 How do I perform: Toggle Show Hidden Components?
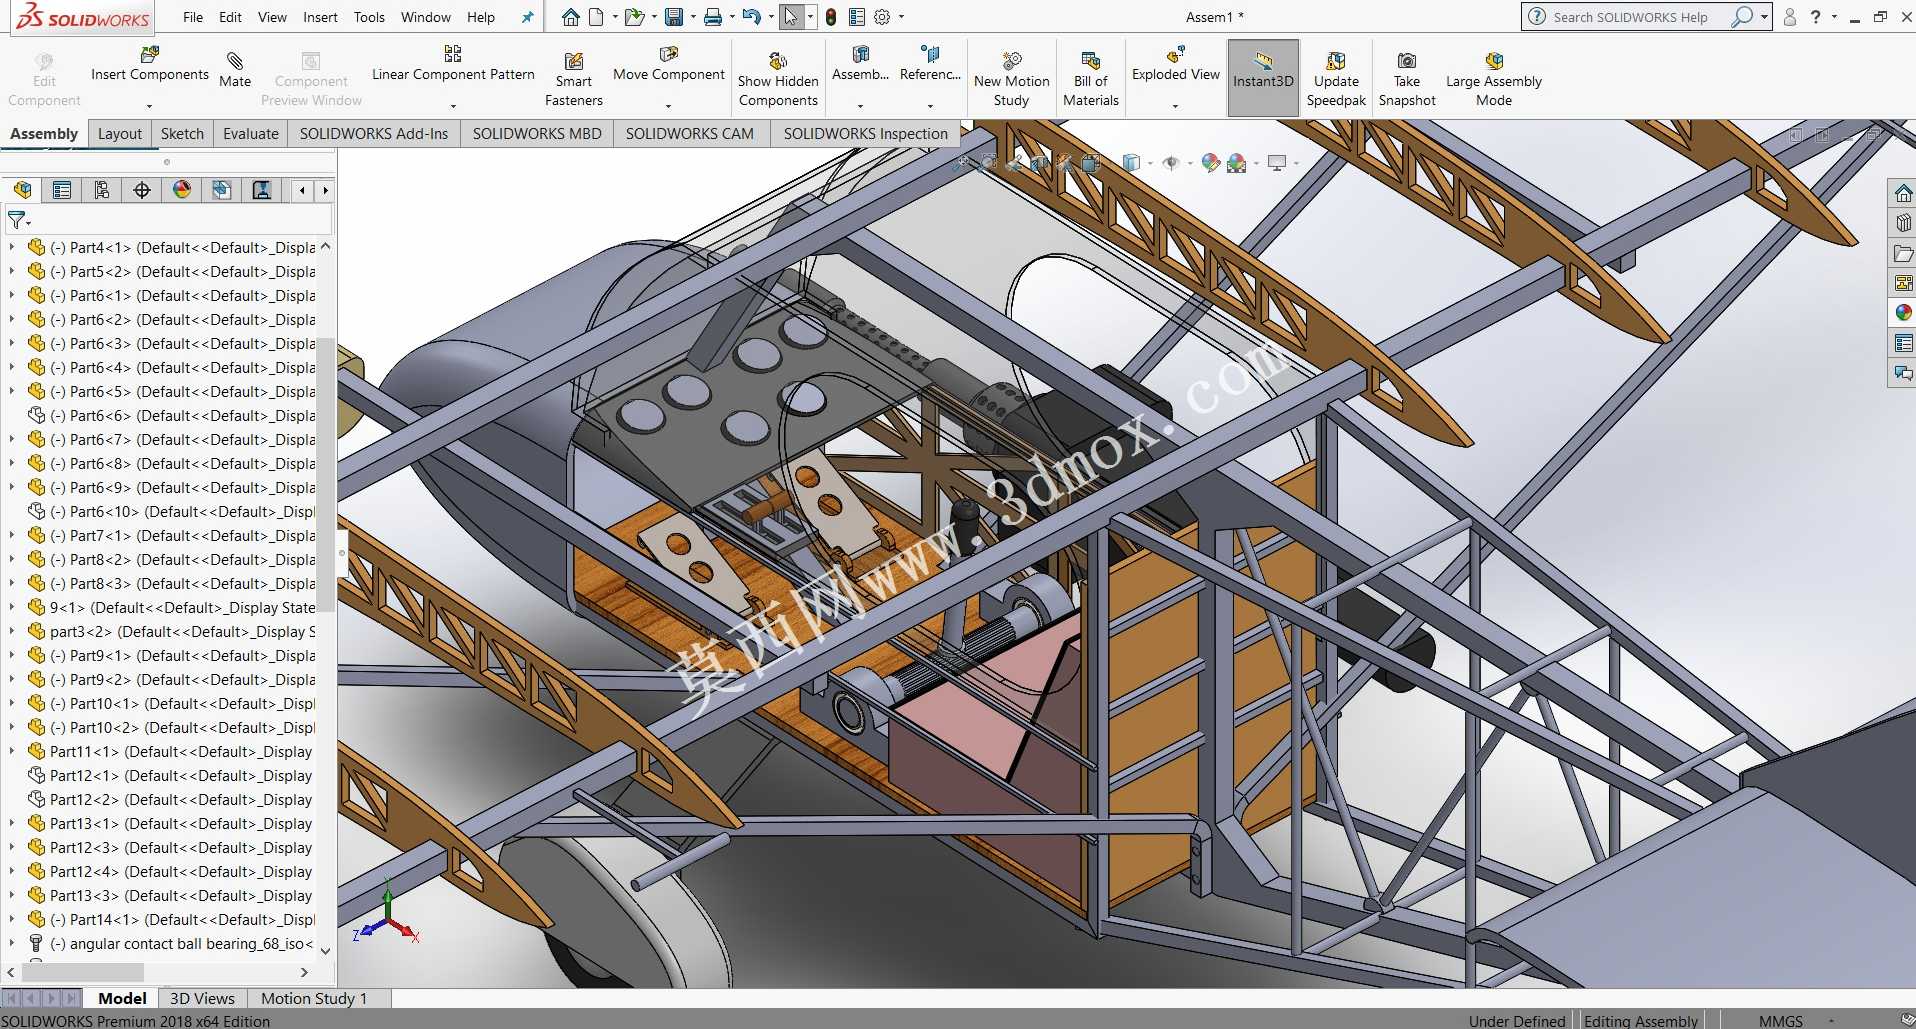[x=778, y=79]
